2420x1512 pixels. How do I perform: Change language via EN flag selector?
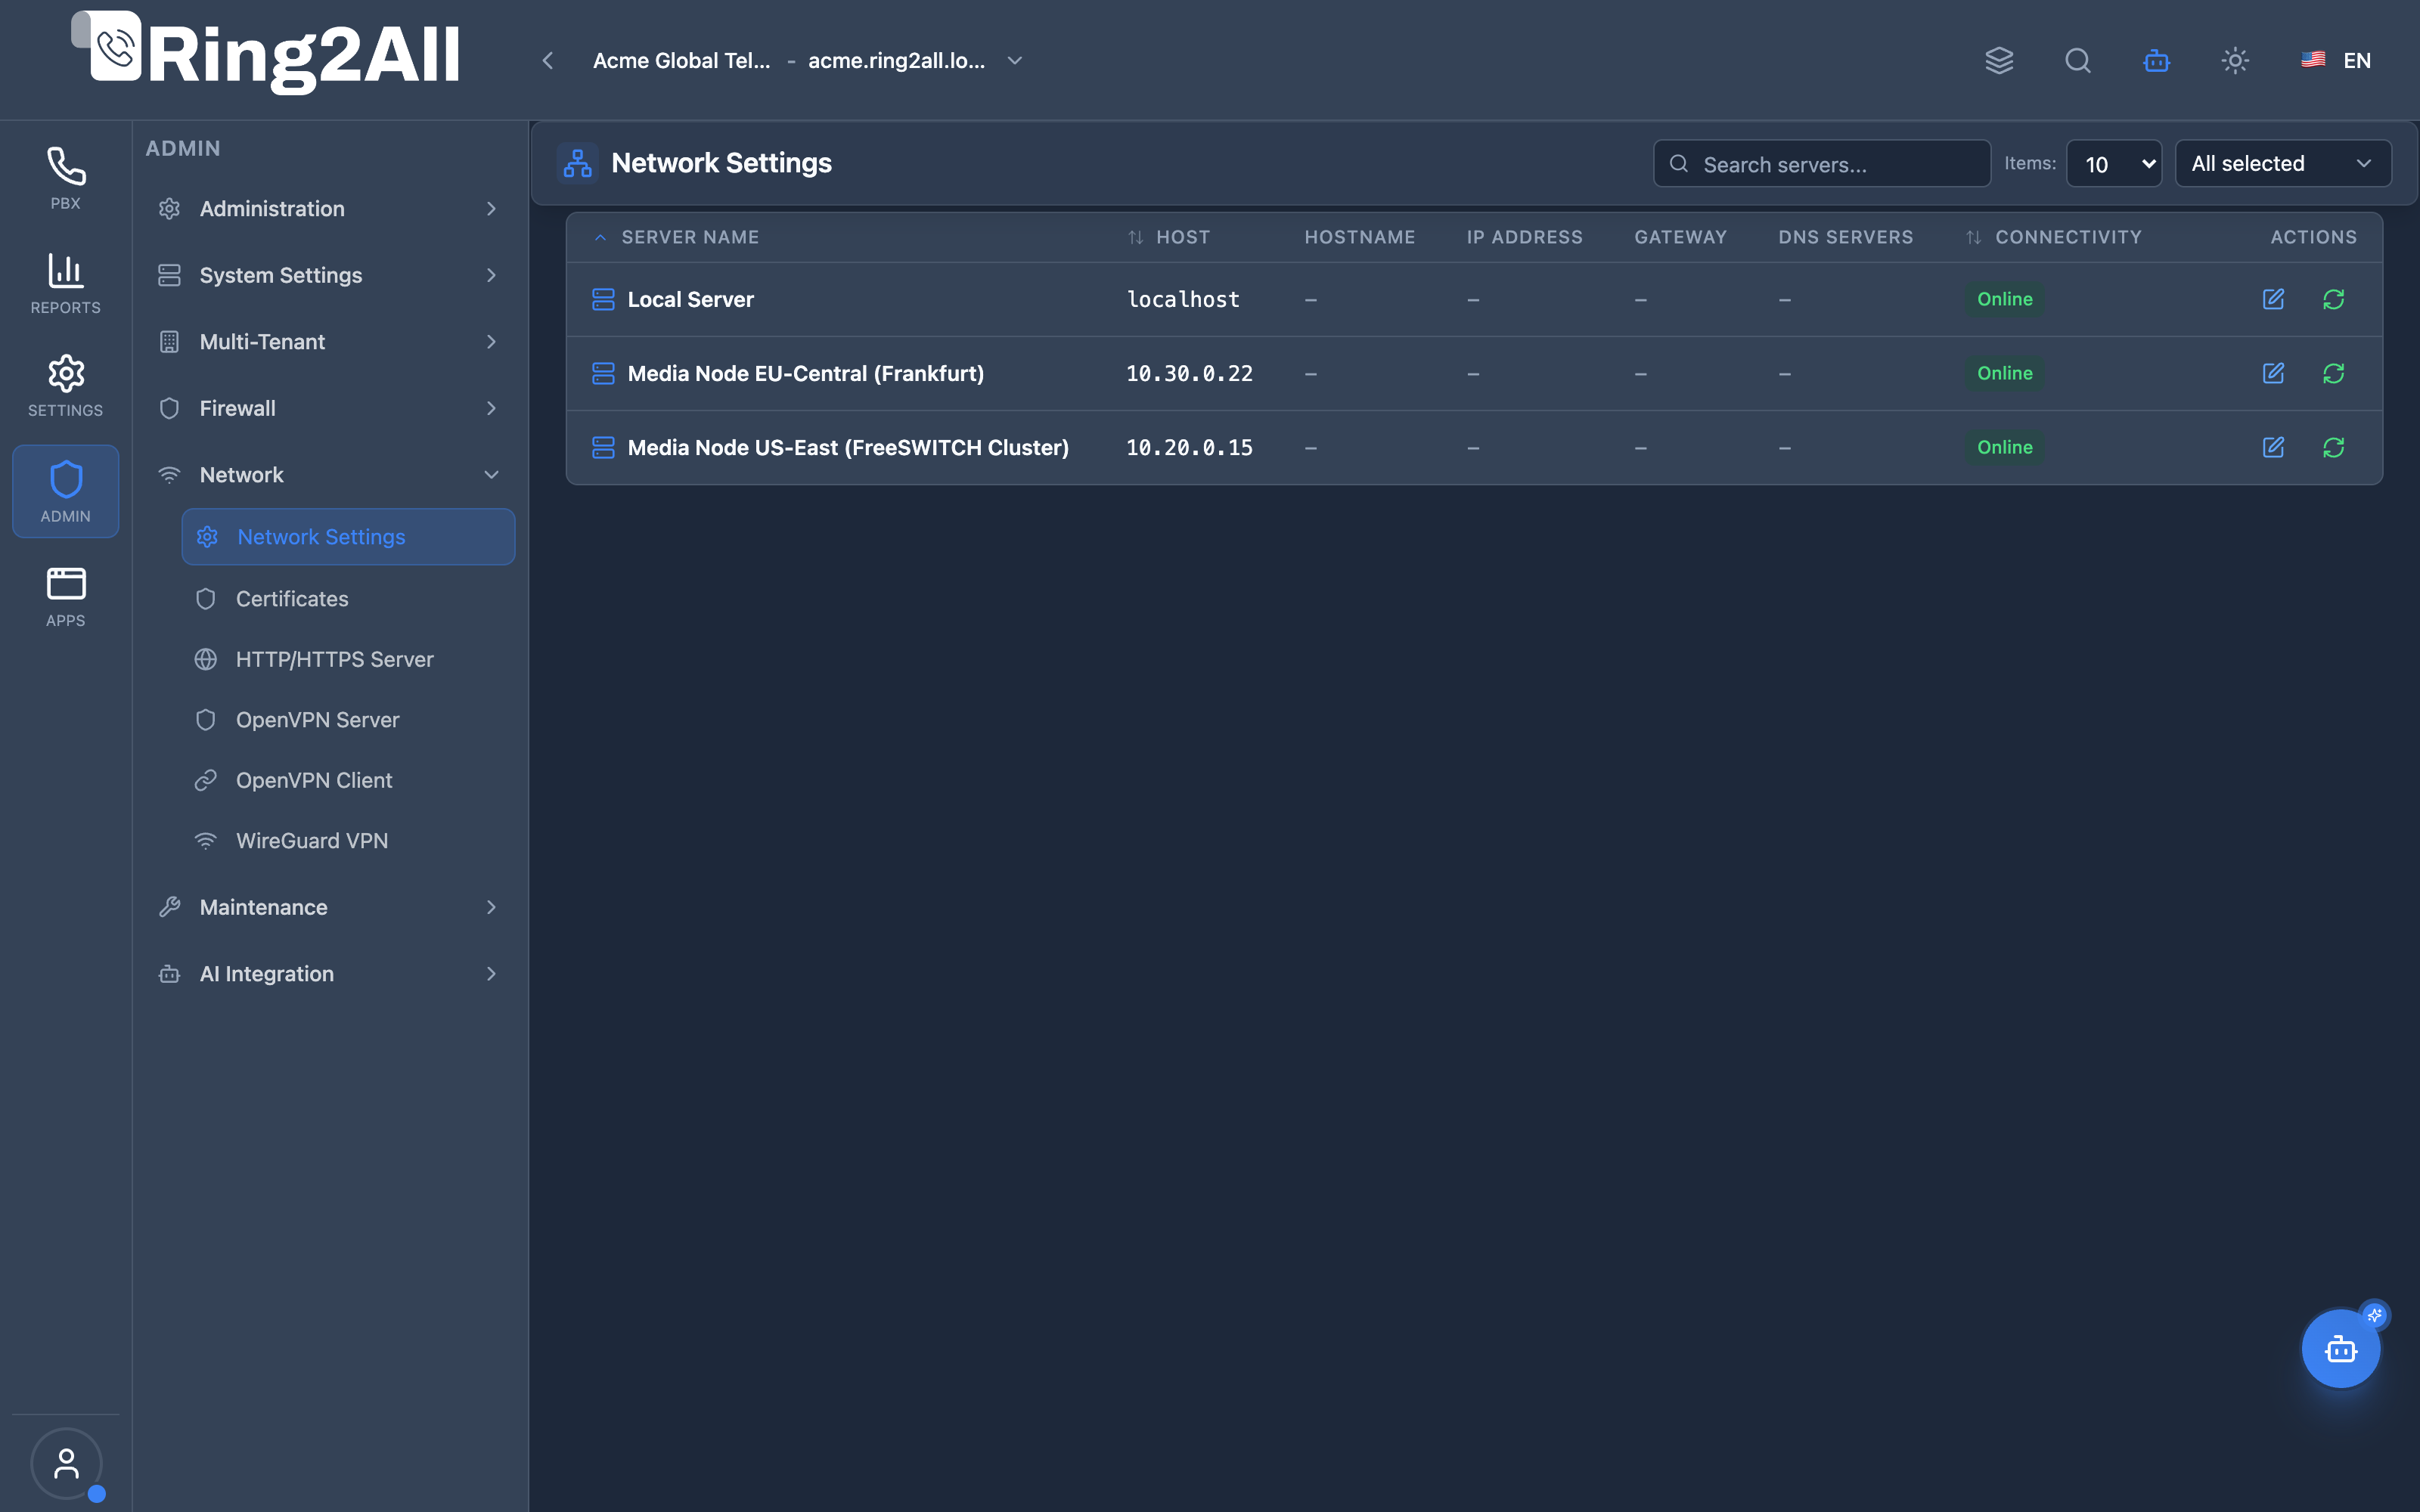pyautogui.click(x=2336, y=60)
